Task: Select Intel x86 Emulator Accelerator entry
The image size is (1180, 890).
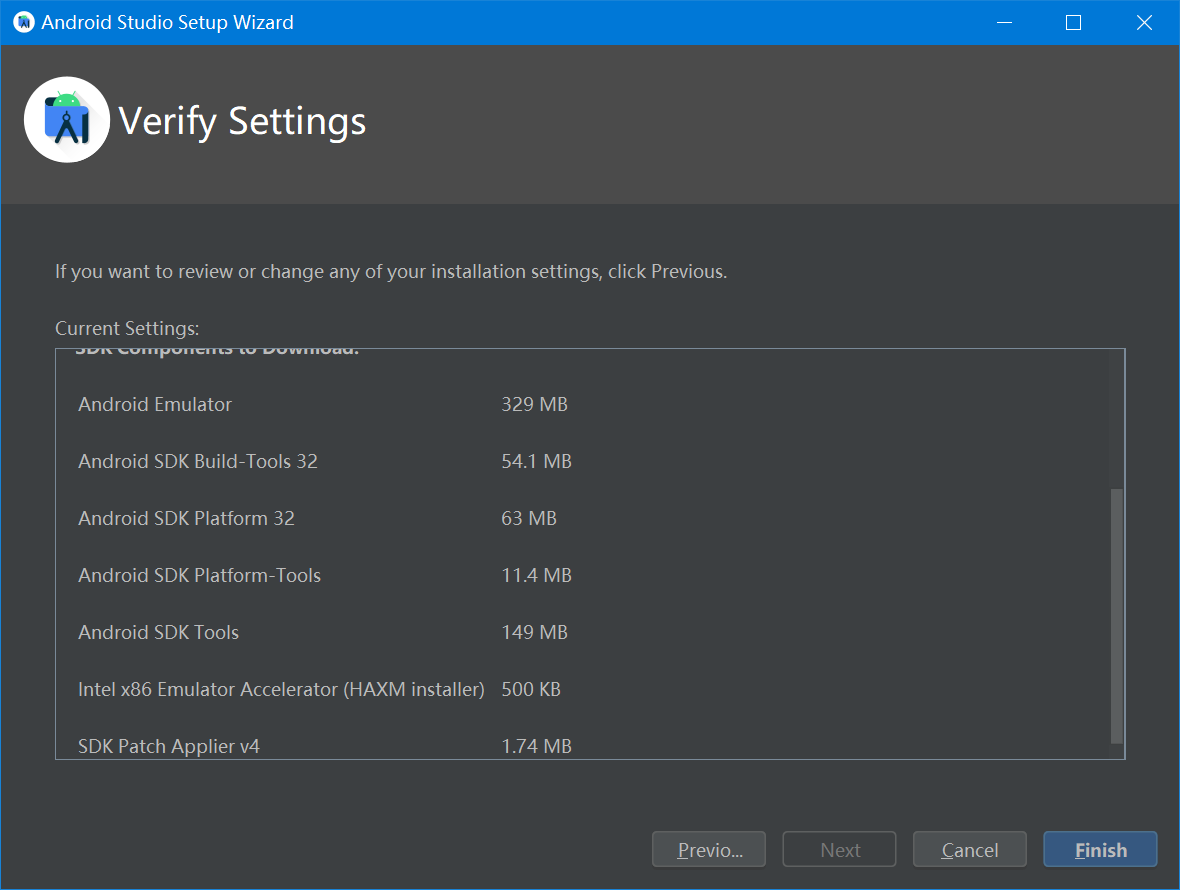Action: click(x=281, y=690)
